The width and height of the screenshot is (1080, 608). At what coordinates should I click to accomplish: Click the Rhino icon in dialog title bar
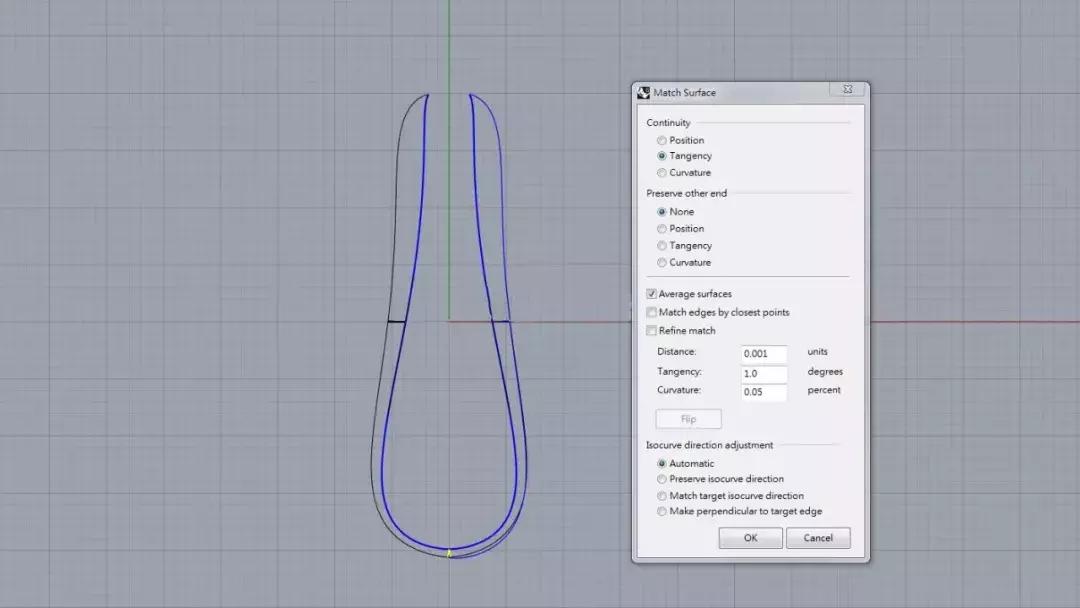tap(644, 92)
